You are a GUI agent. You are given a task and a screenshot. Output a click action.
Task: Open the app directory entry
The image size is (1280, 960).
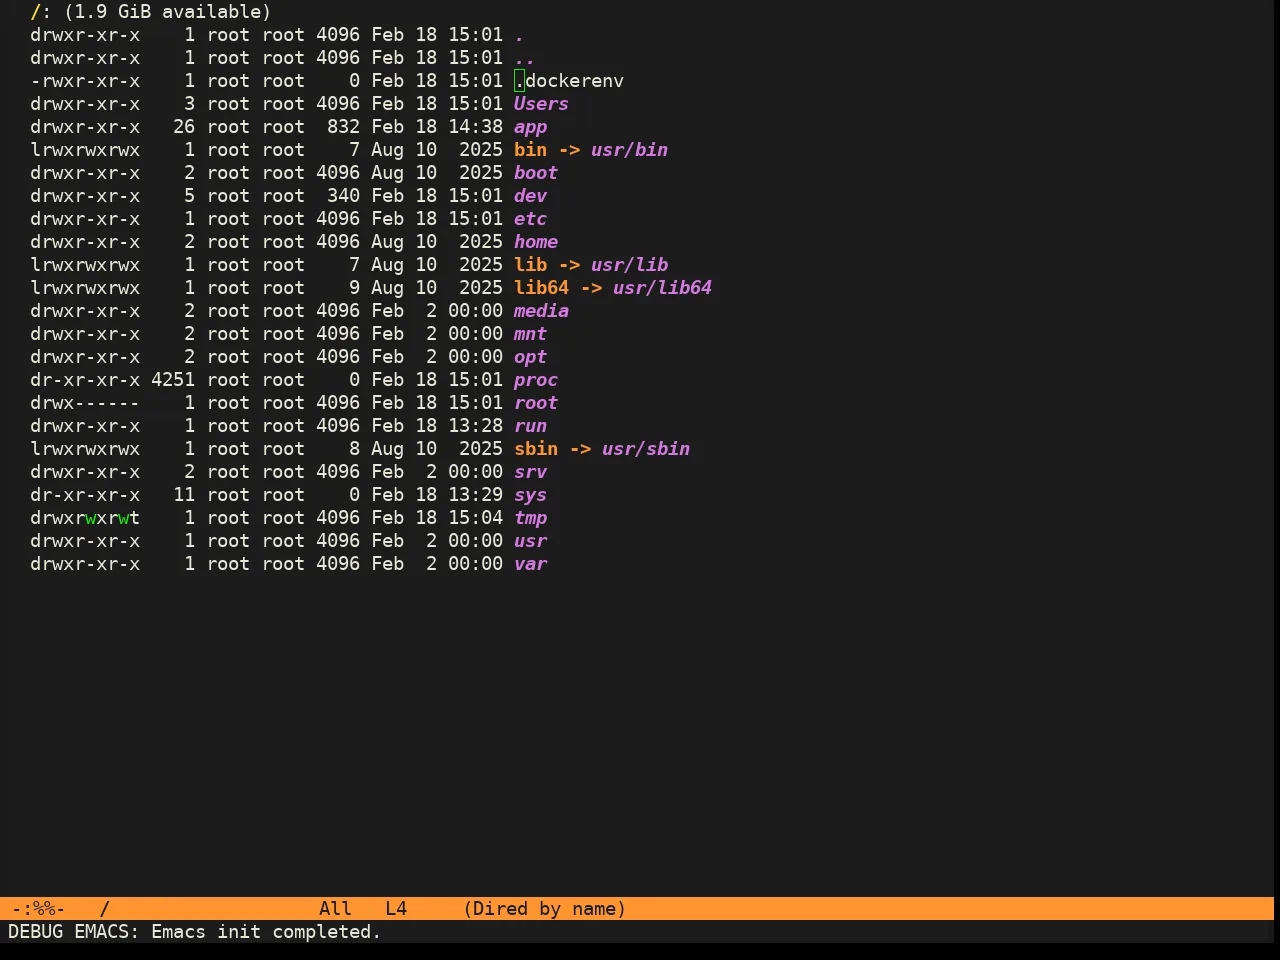tap(530, 127)
